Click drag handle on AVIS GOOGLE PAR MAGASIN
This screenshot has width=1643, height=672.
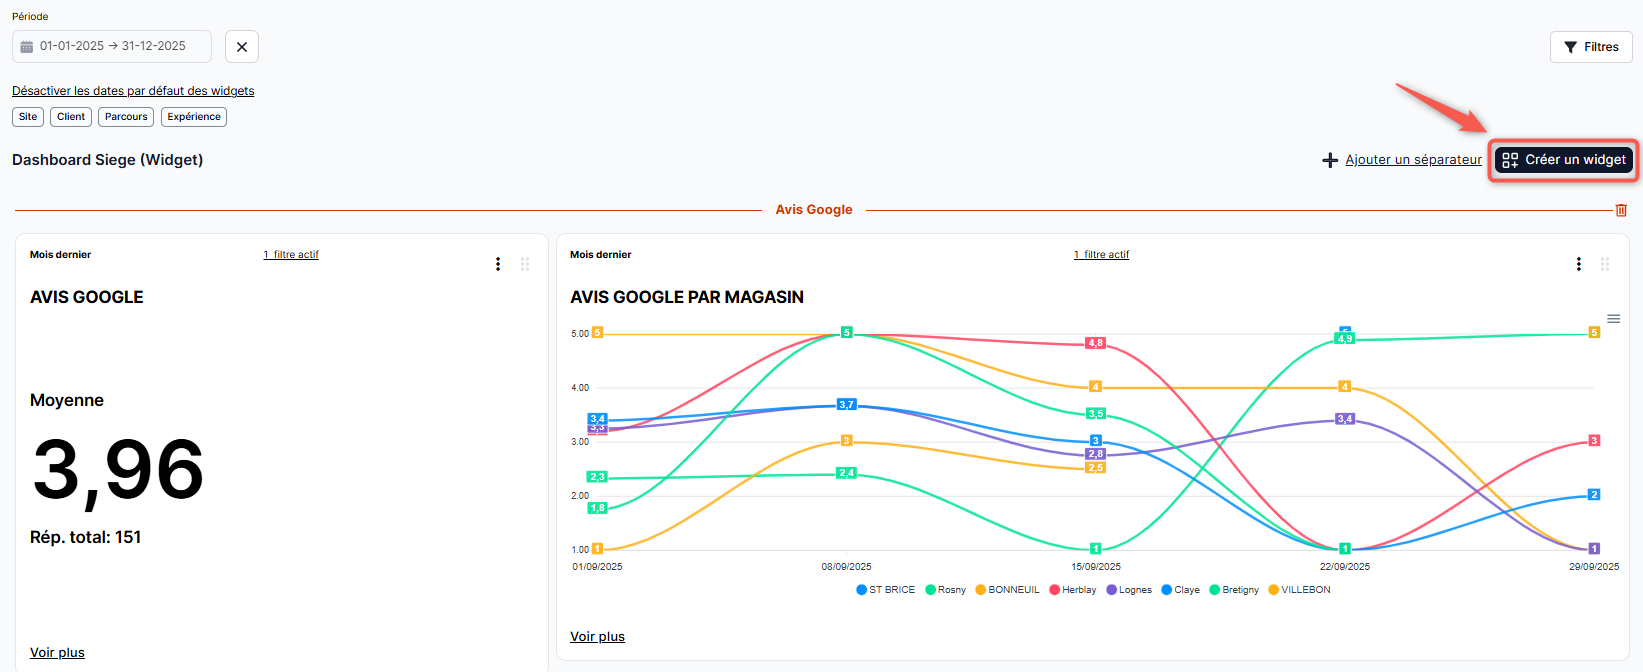[x=1605, y=264]
